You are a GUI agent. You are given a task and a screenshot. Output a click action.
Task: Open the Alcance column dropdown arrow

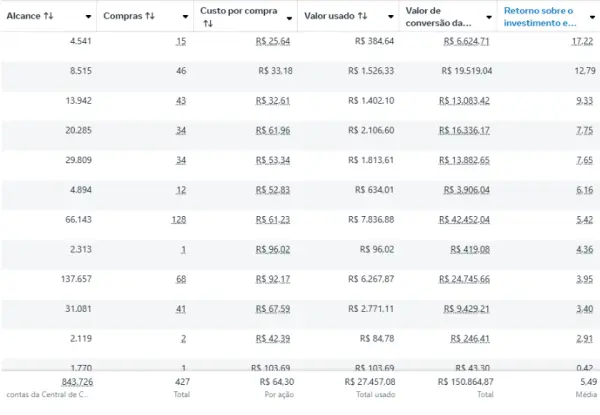(88, 16)
